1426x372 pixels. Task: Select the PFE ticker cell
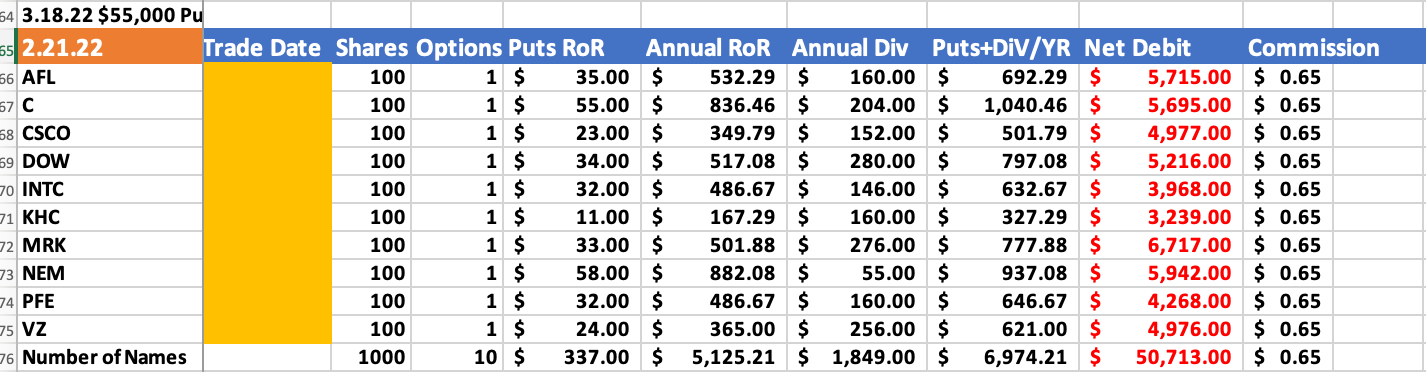point(109,301)
